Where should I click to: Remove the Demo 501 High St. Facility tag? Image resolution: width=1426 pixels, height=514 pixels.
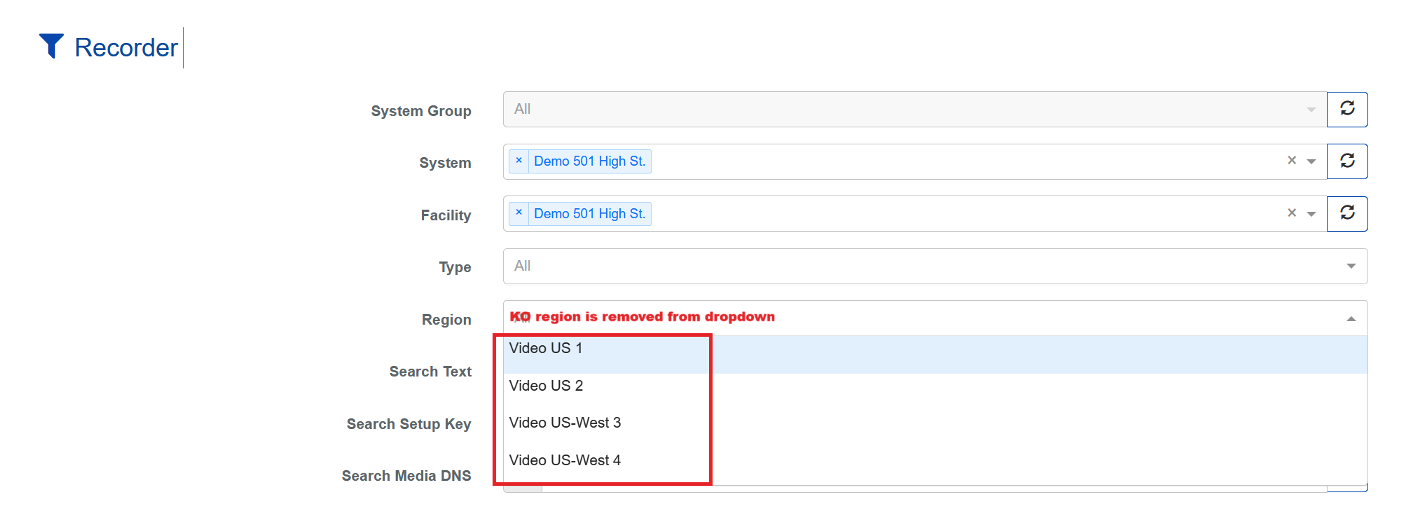pos(518,213)
